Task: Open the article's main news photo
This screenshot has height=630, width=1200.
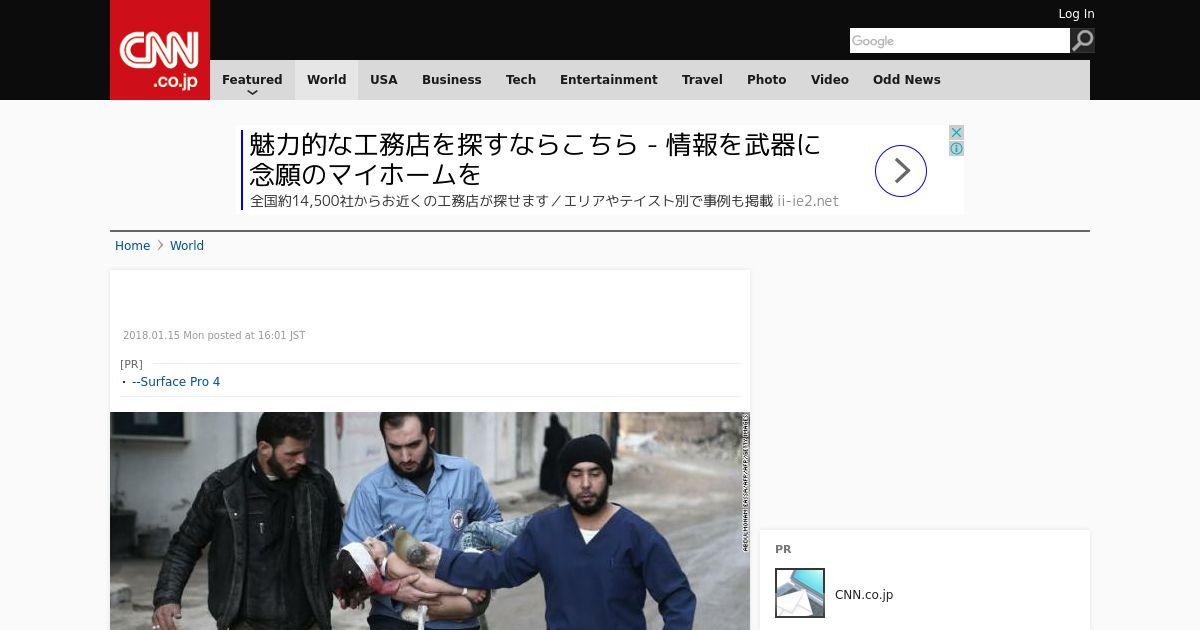Action: pos(430,521)
